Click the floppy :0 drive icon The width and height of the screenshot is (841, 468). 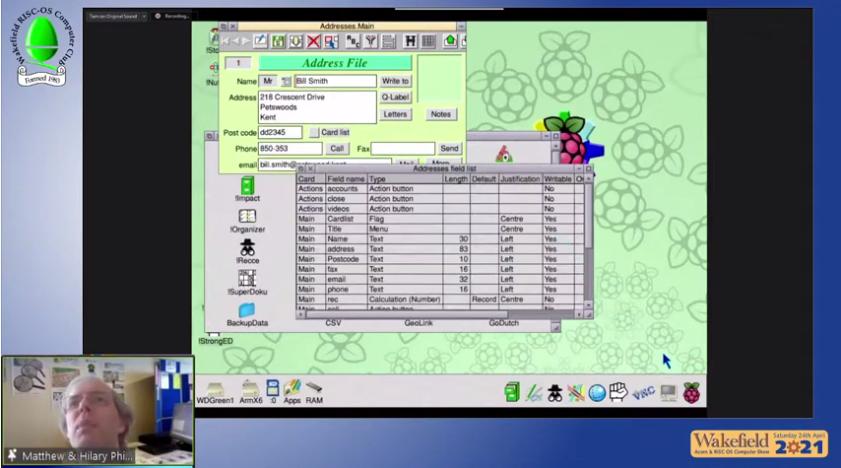[x=272, y=392]
